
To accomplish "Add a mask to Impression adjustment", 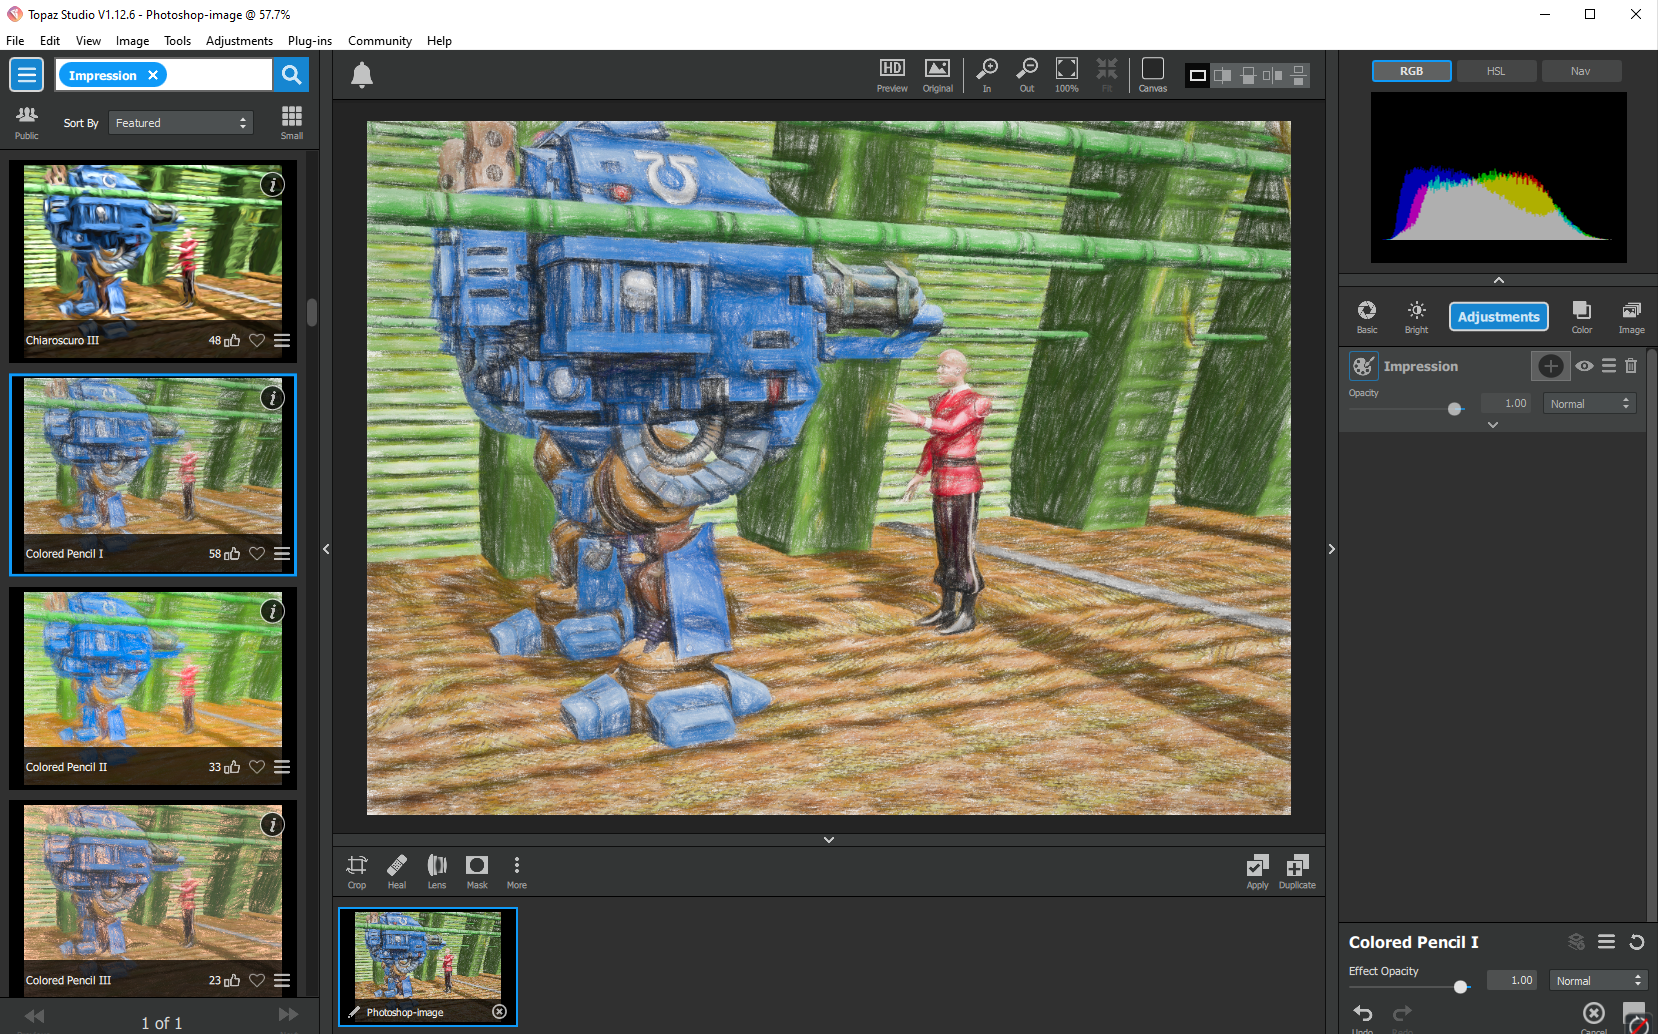I will pyautogui.click(x=1551, y=366).
